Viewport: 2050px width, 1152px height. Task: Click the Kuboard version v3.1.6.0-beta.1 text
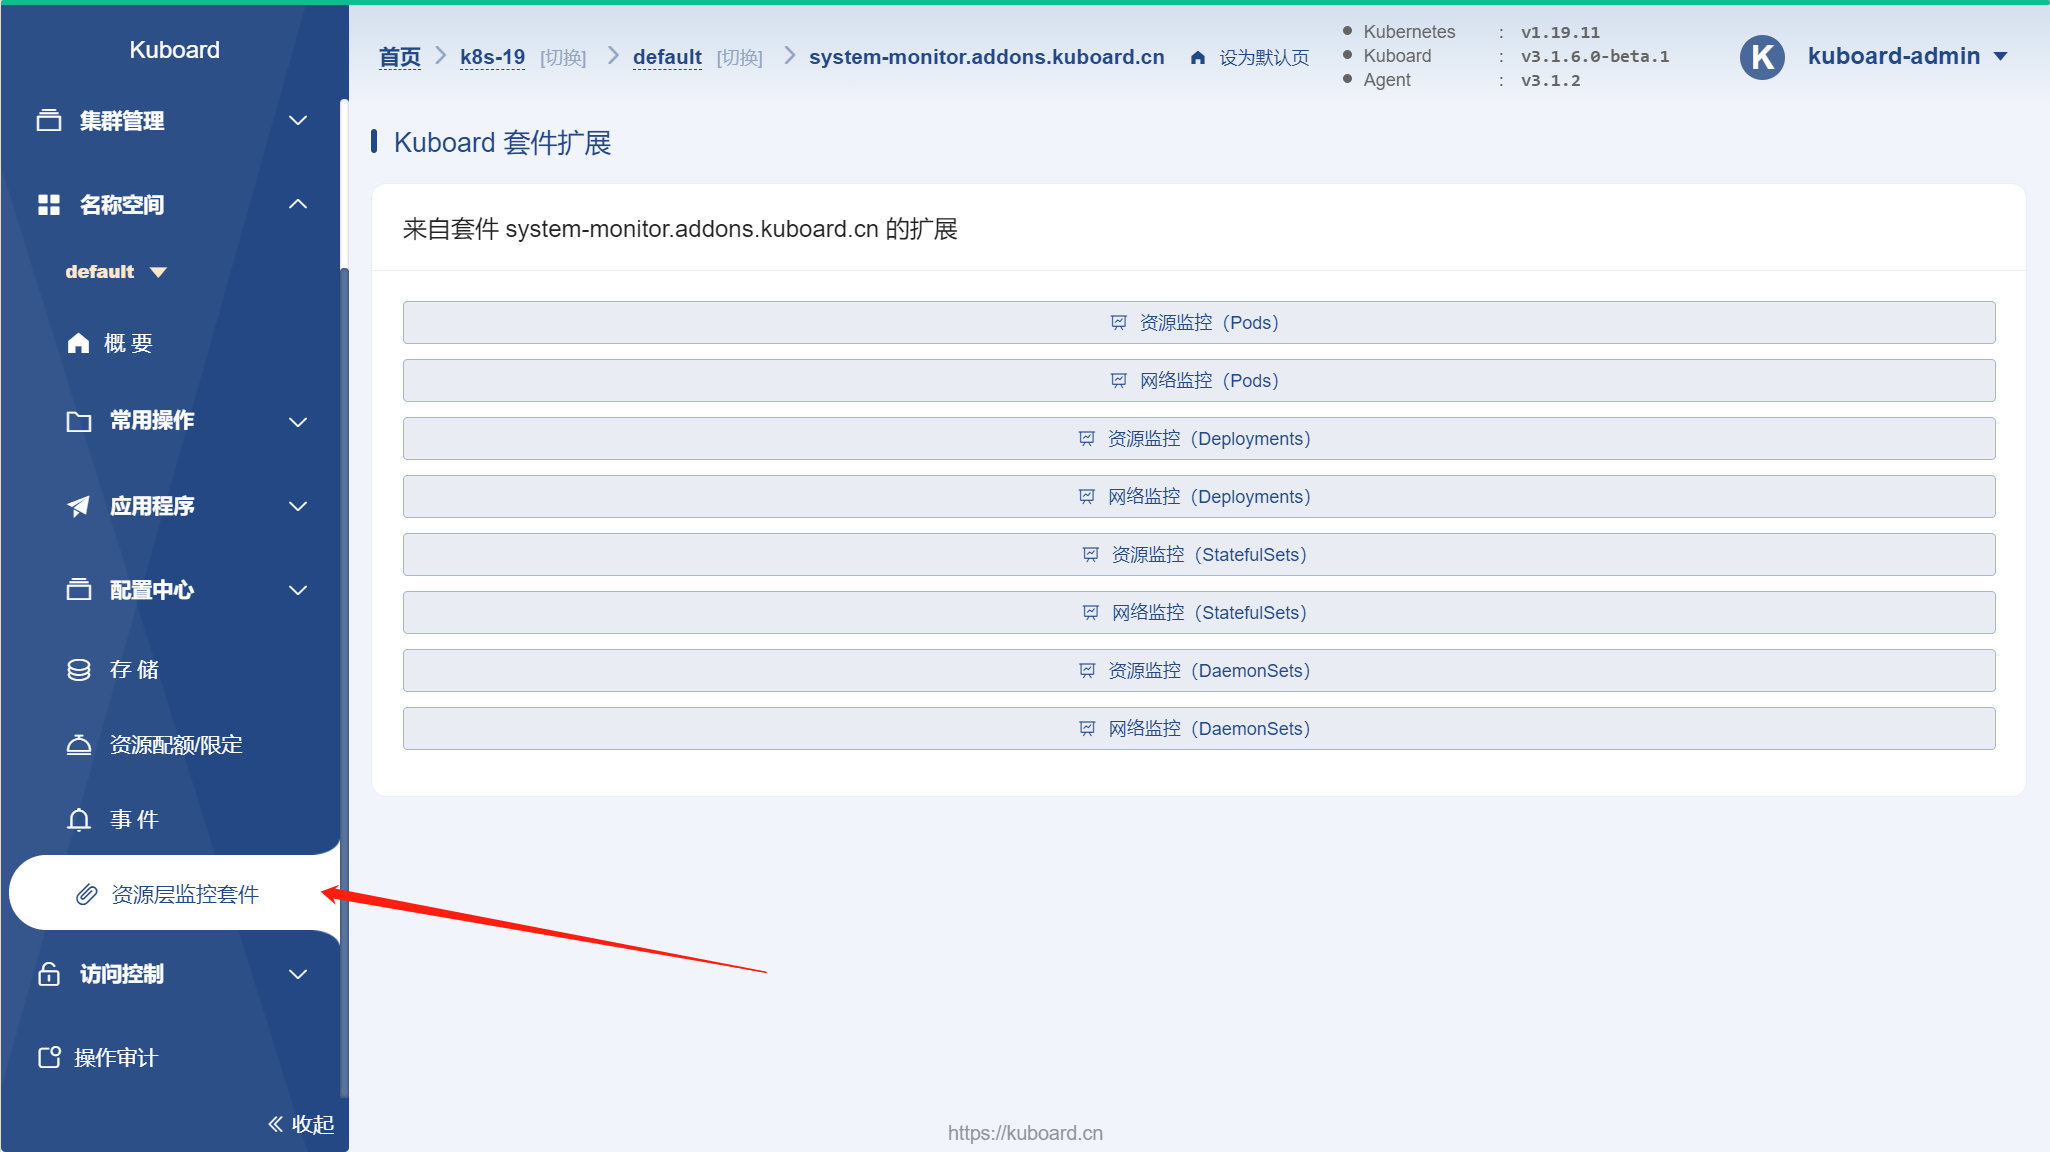[x=1595, y=57]
